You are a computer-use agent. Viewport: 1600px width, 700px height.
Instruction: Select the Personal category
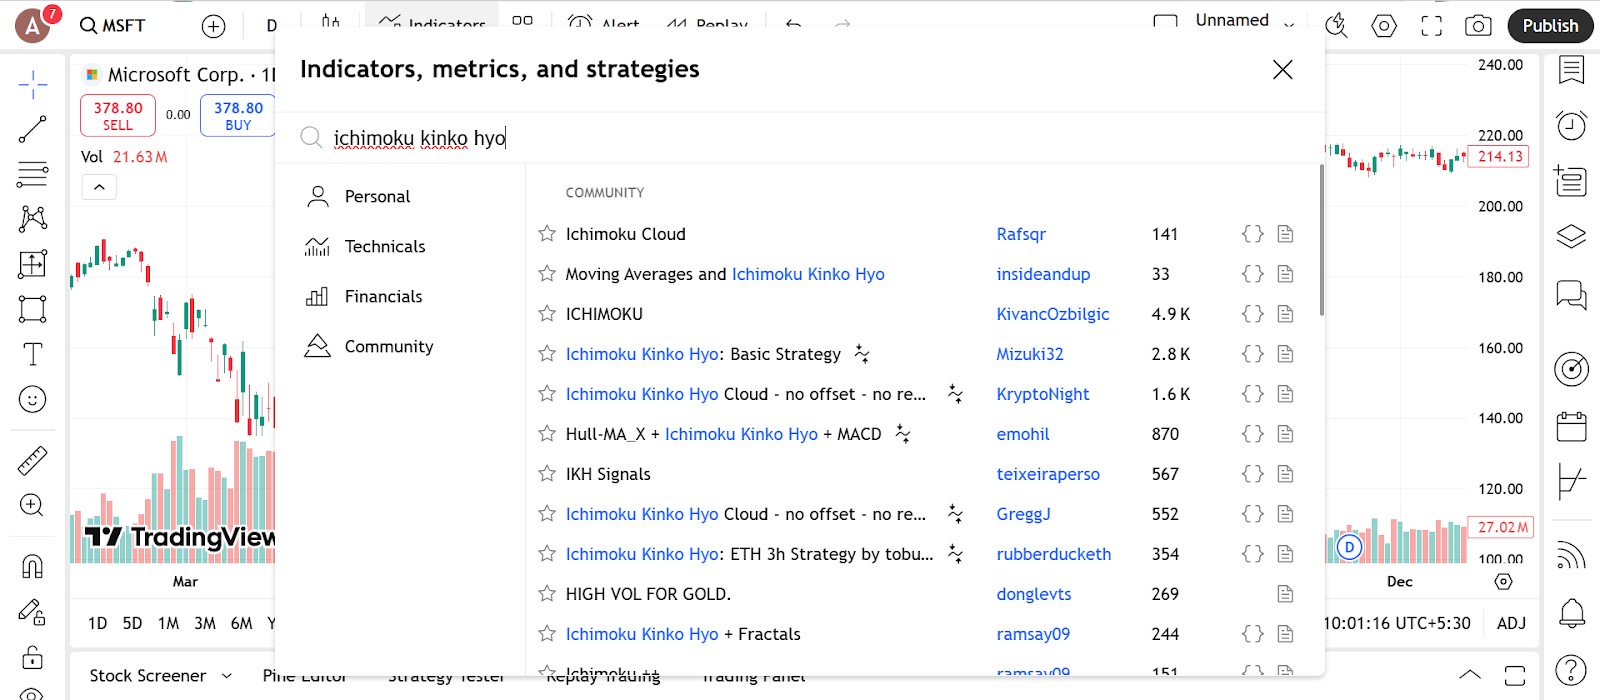point(400,196)
